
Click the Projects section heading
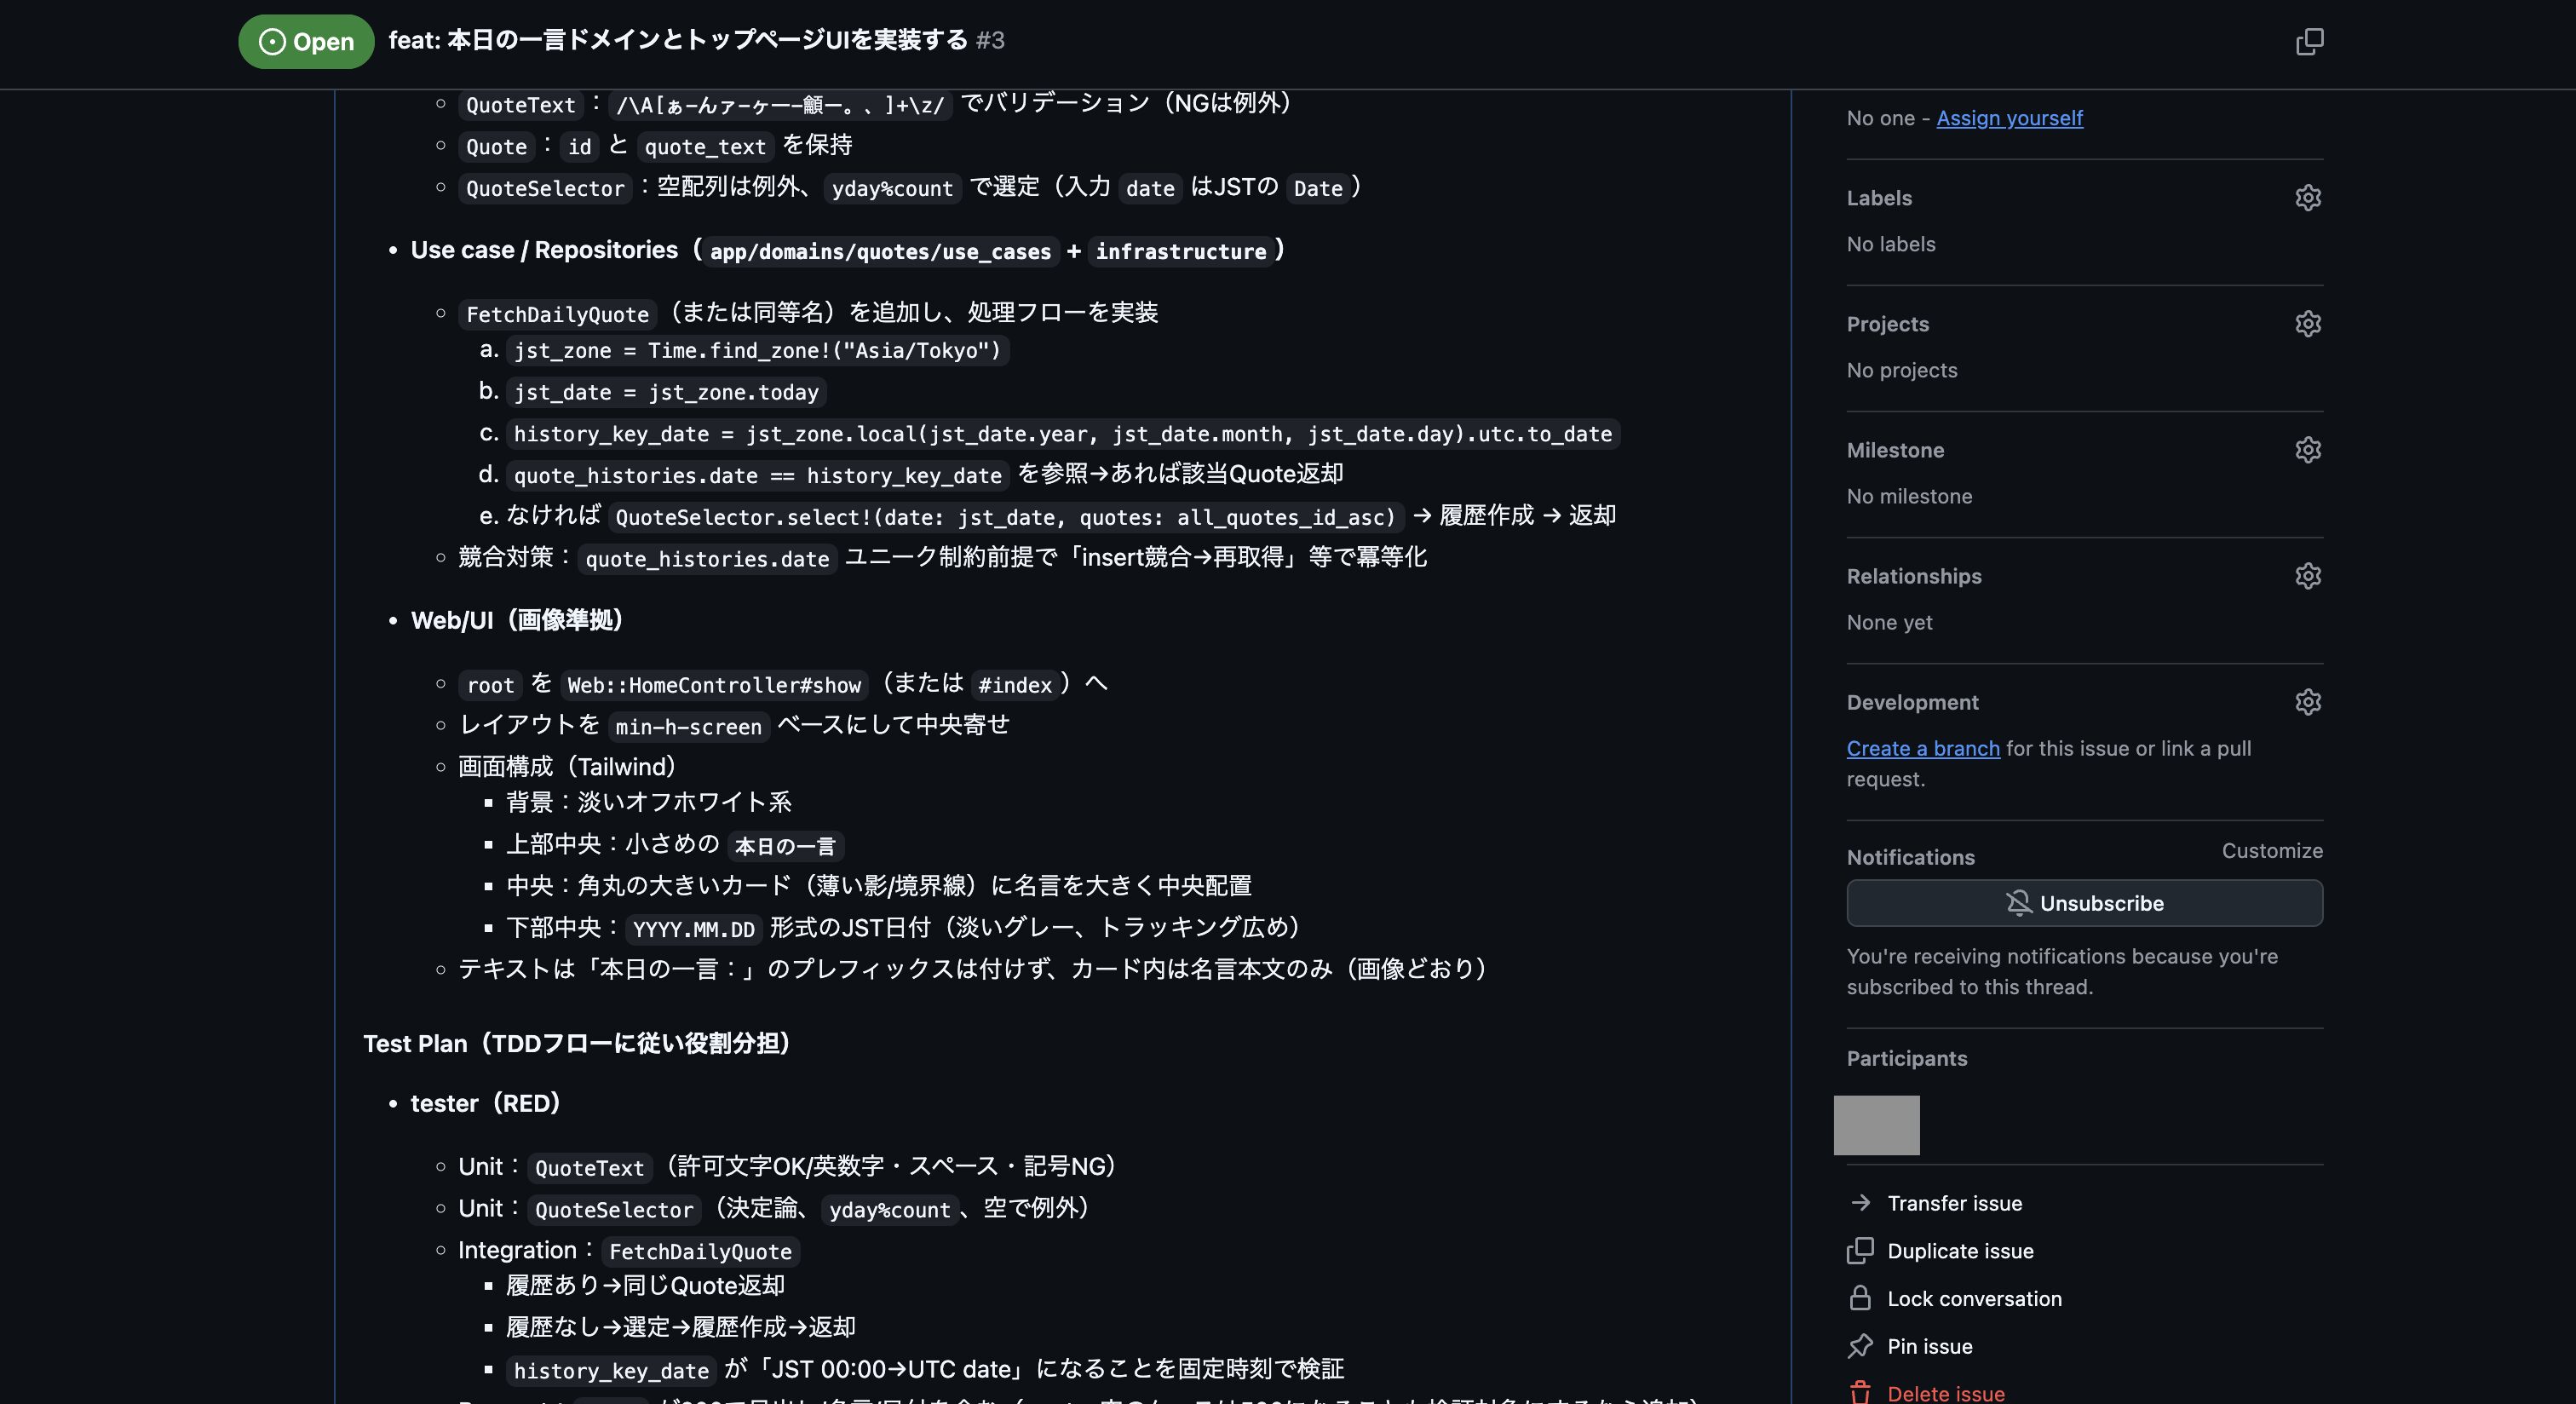pos(1887,324)
